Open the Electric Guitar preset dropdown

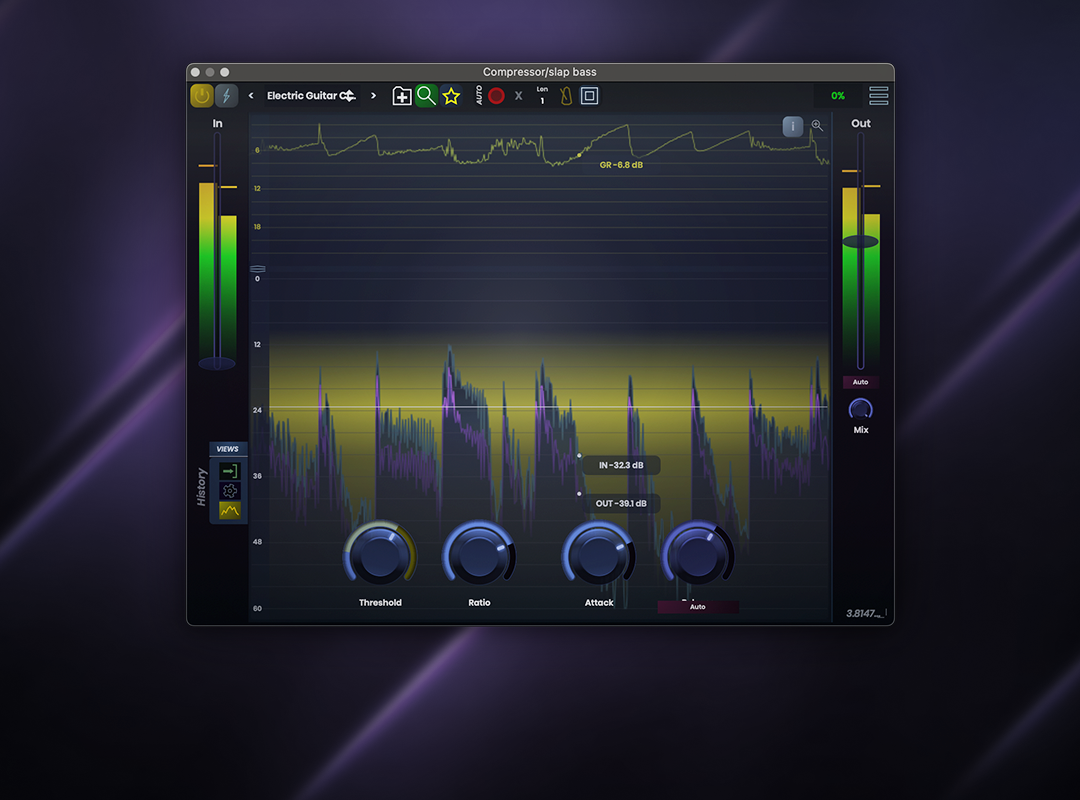311,96
